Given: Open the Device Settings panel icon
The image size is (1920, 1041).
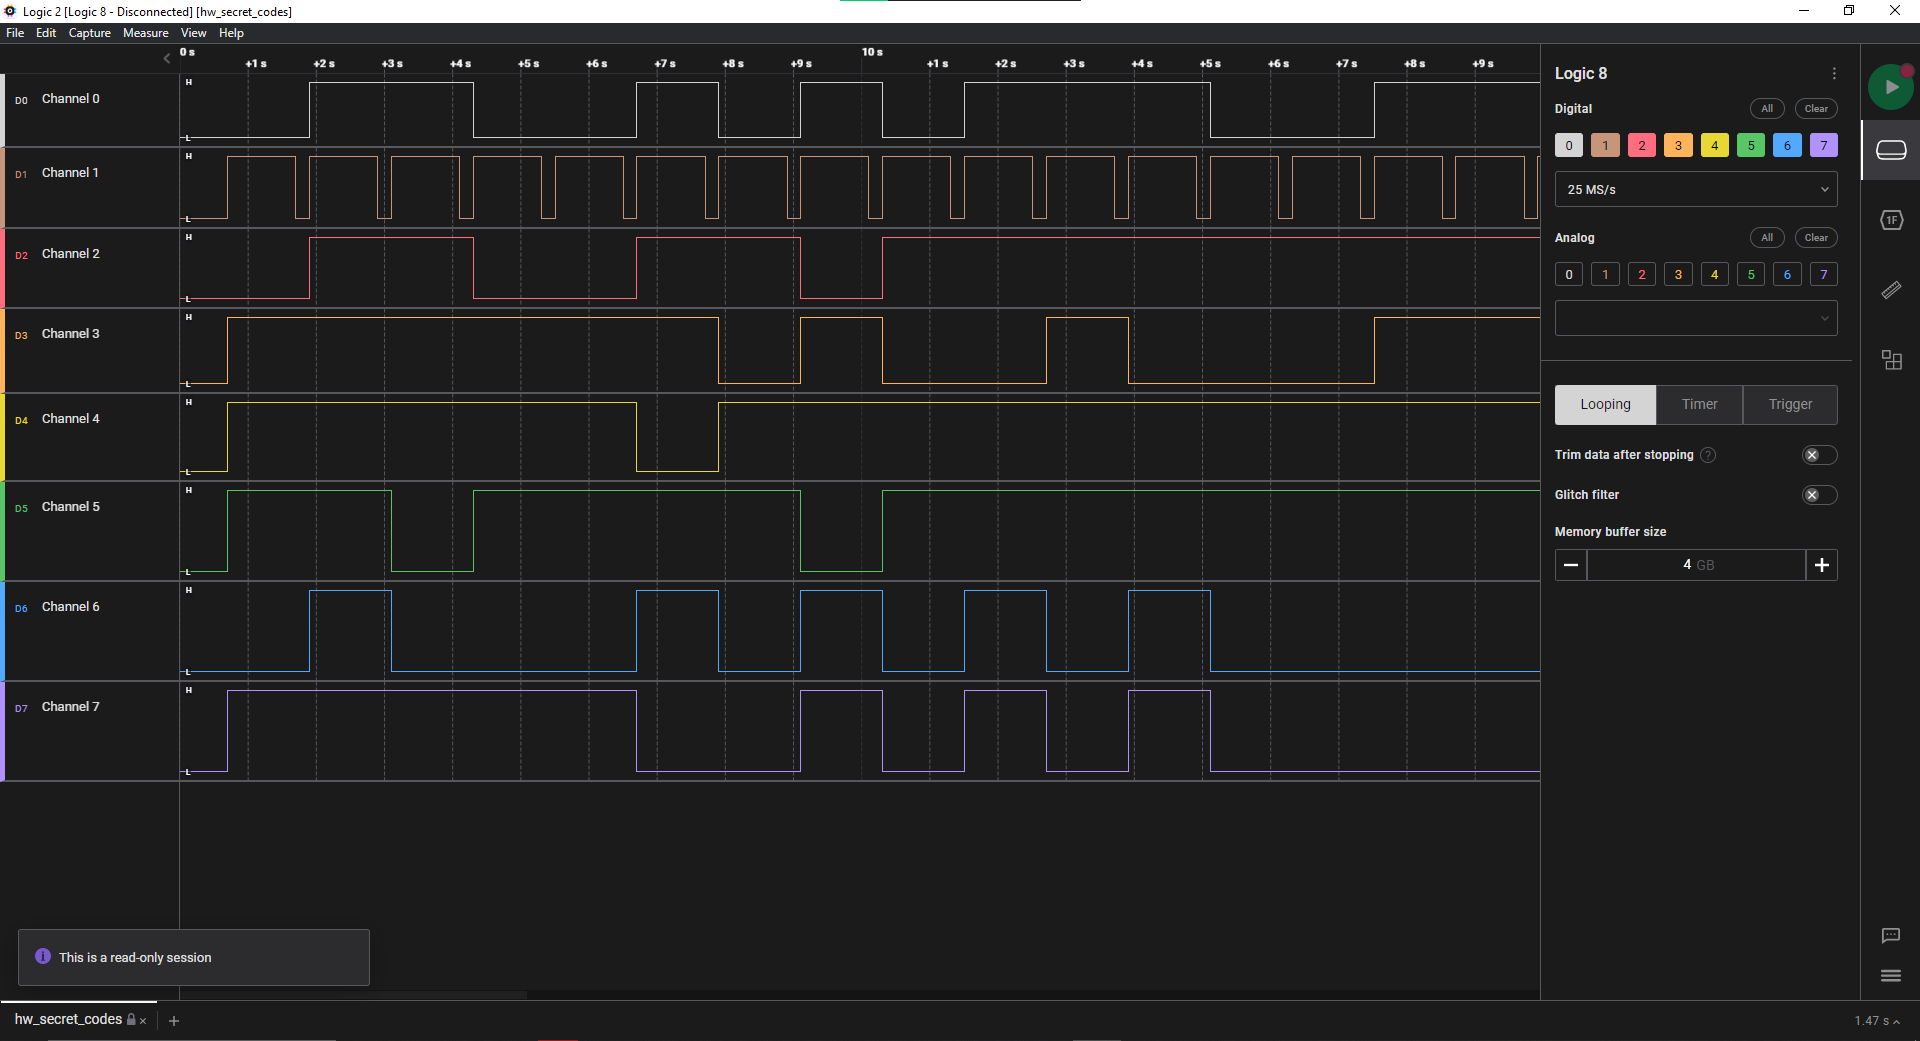Looking at the screenshot, I should click(x=1891, y=150).
